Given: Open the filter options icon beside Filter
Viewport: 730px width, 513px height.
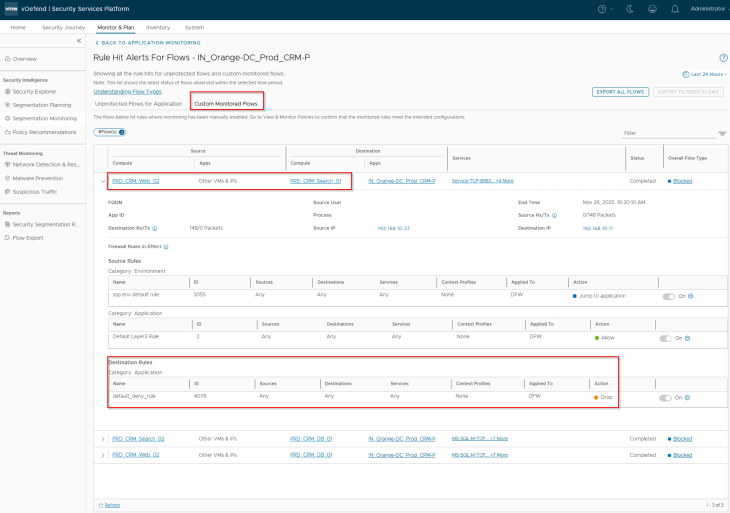Looking at the screenshot, I should click(722, 133).
